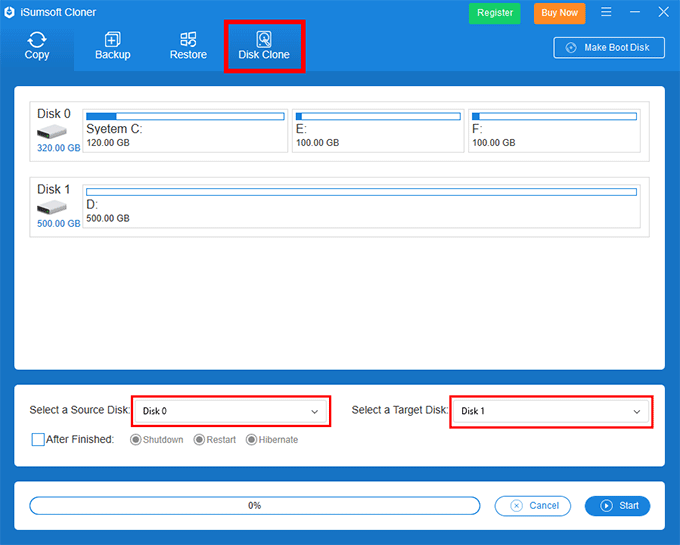Viewport: 680px width, 545px height.
Task: Click the X icon in Cancel button
Action: [517, 506]
